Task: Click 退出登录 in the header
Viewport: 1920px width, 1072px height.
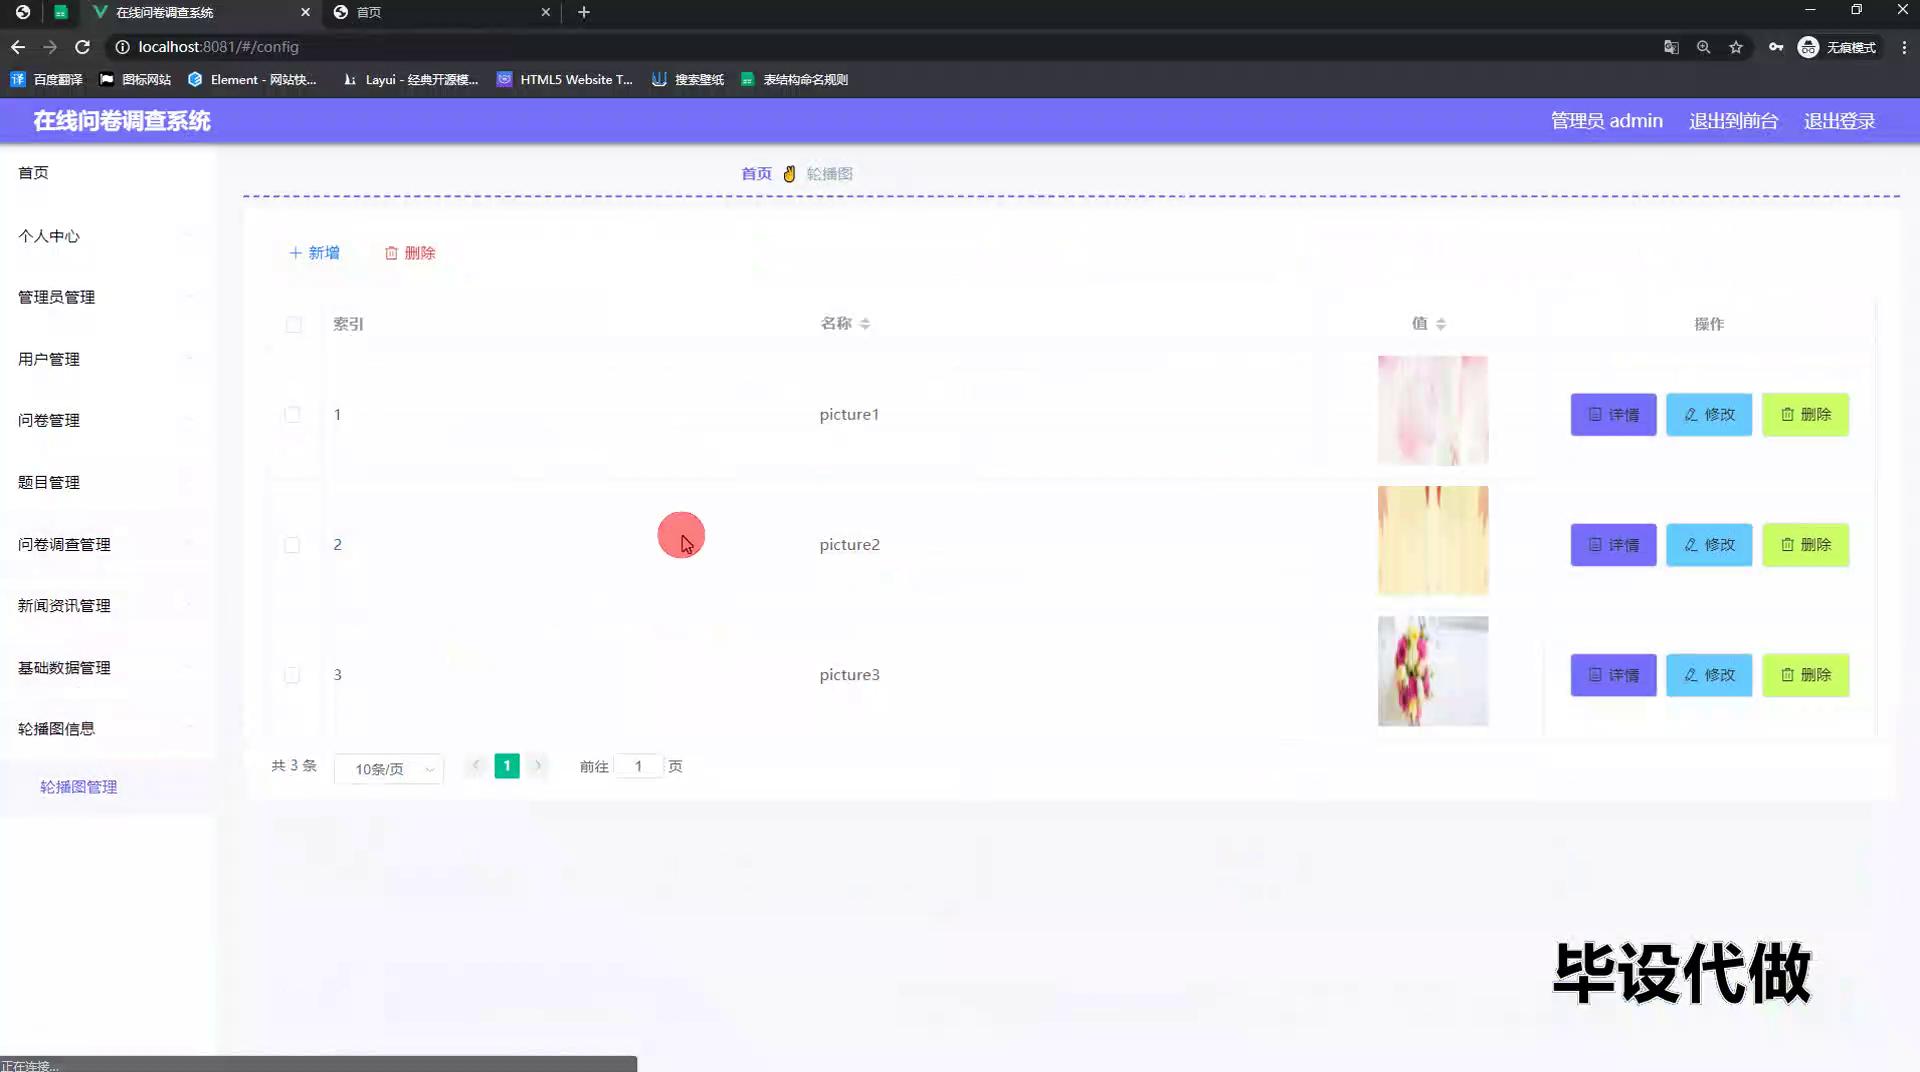Action: click(1839, 121)
